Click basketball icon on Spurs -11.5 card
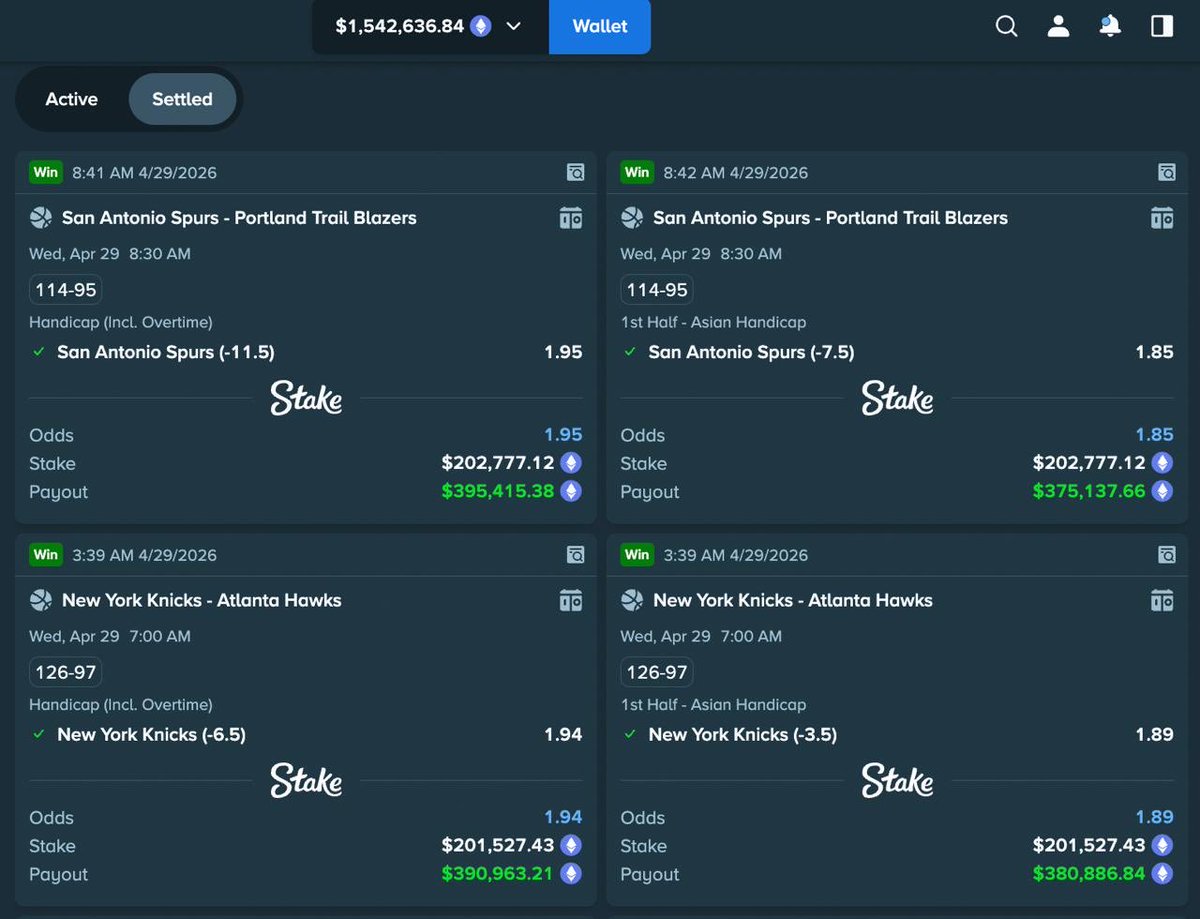Image resolution: width=1200 pixels, height=919 pixels. tap(41, 218)
